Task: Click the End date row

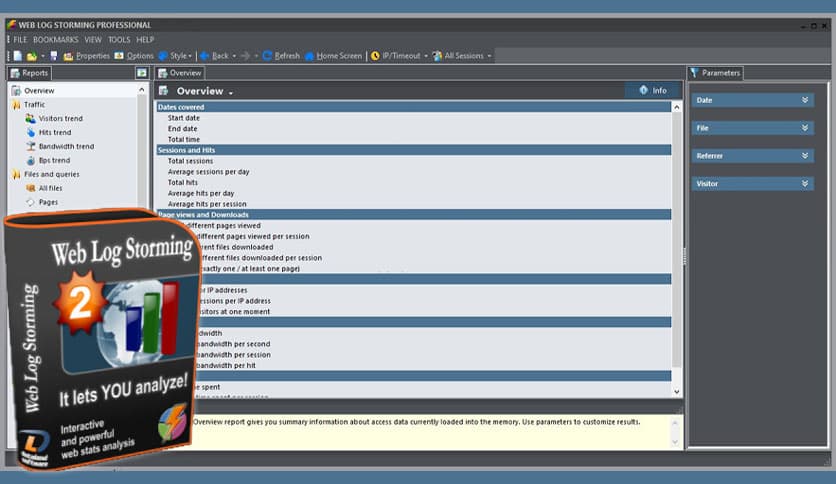Action: (413, 128)
